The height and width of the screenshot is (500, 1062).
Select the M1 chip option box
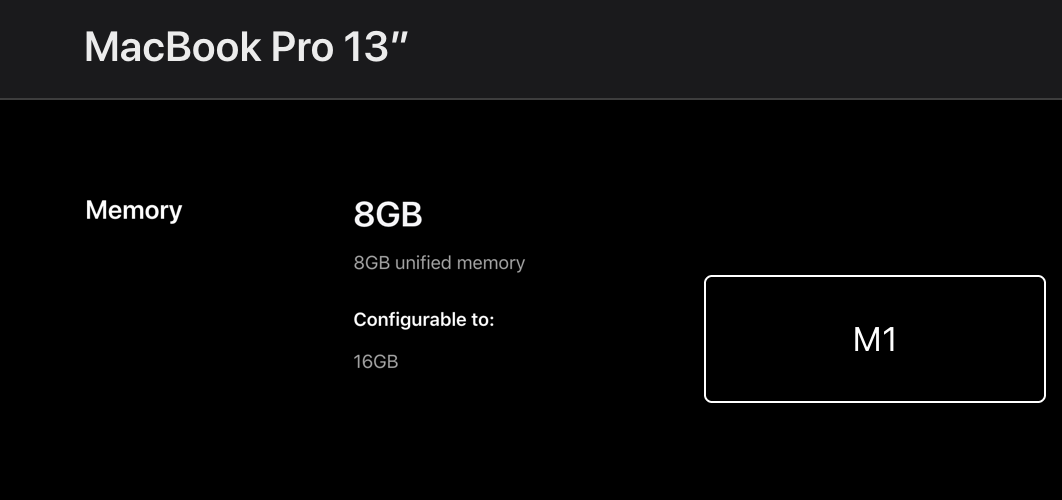click(874, 339)
